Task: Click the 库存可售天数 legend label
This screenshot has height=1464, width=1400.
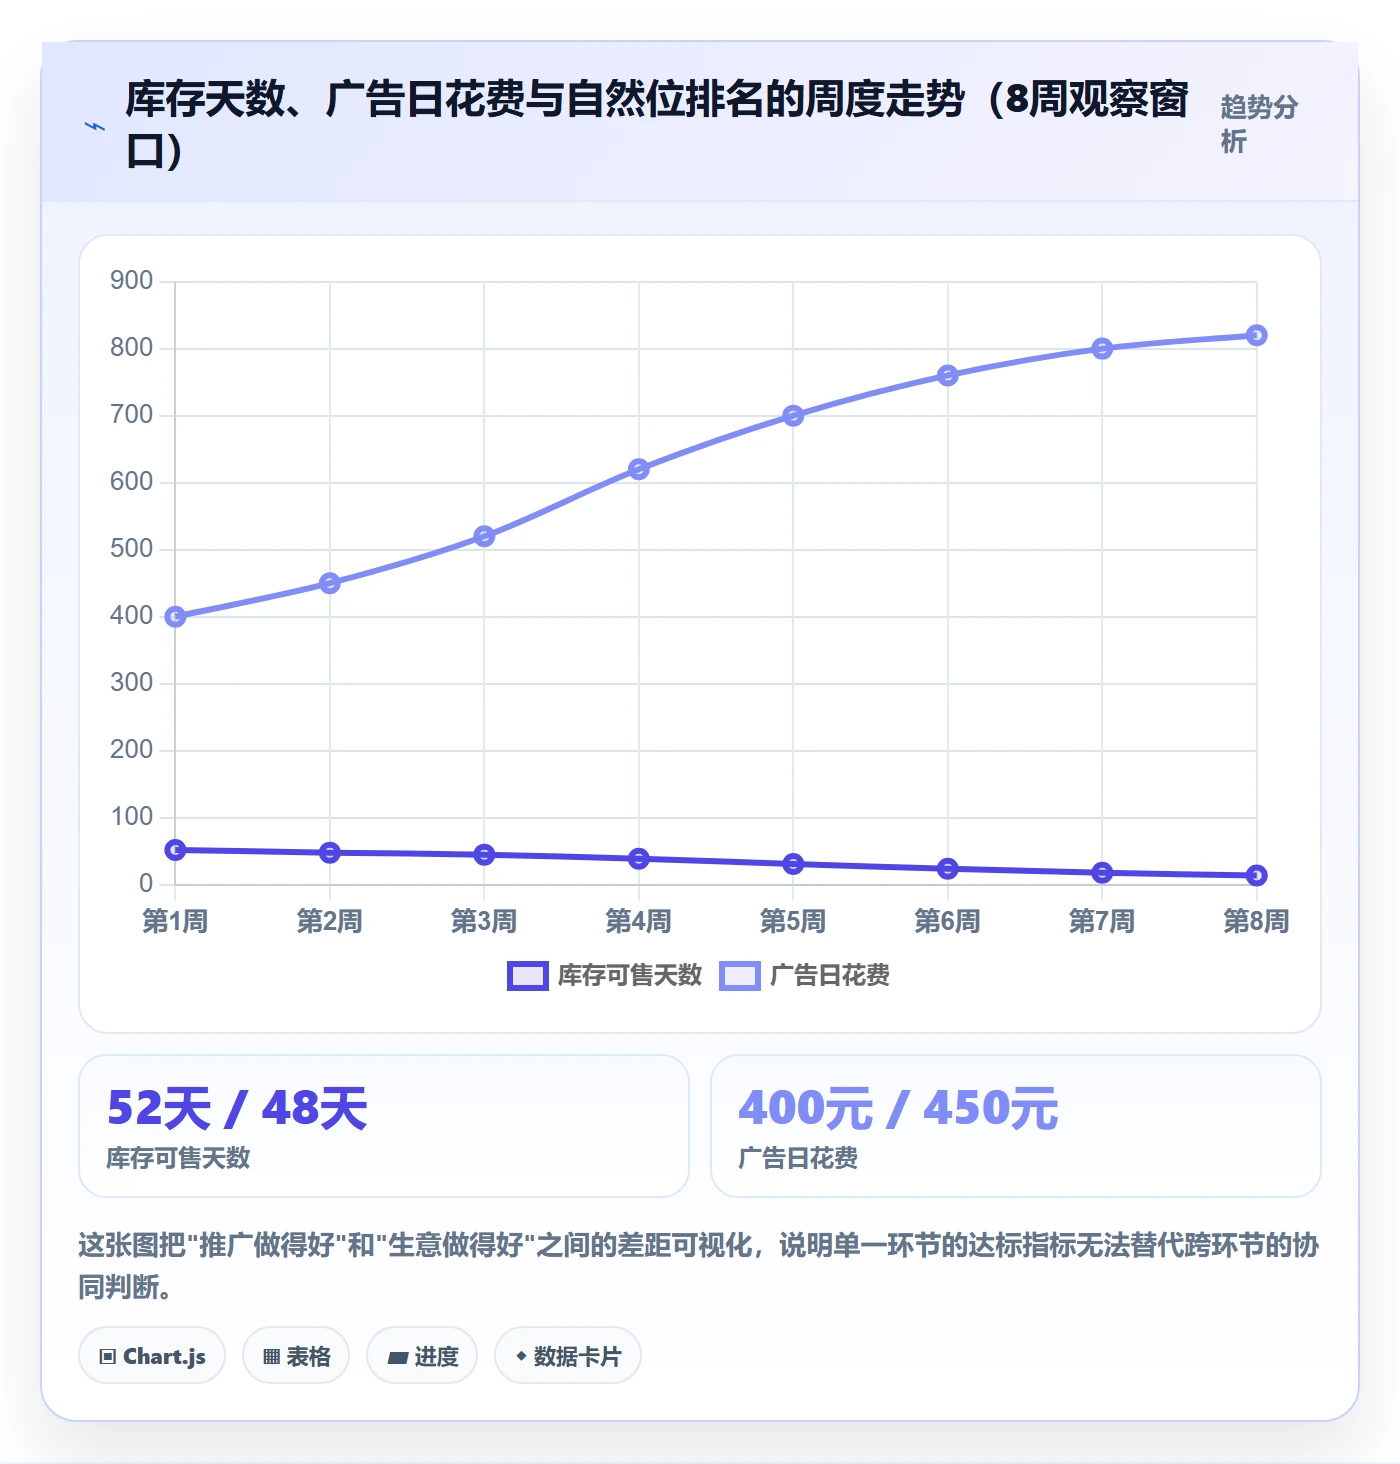Action: 630,976
